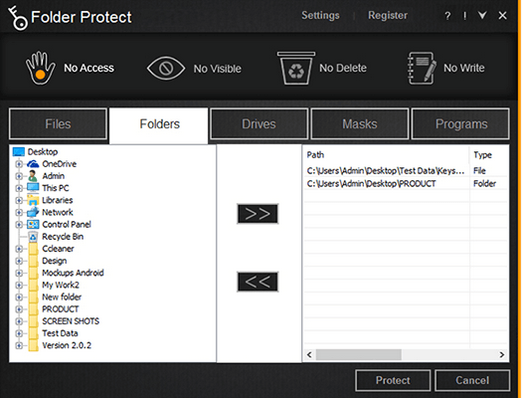Expand the Version 2.0.2 folder node
Image resolution: width=522 pixels, height=398 pixels.
[19, 345]
